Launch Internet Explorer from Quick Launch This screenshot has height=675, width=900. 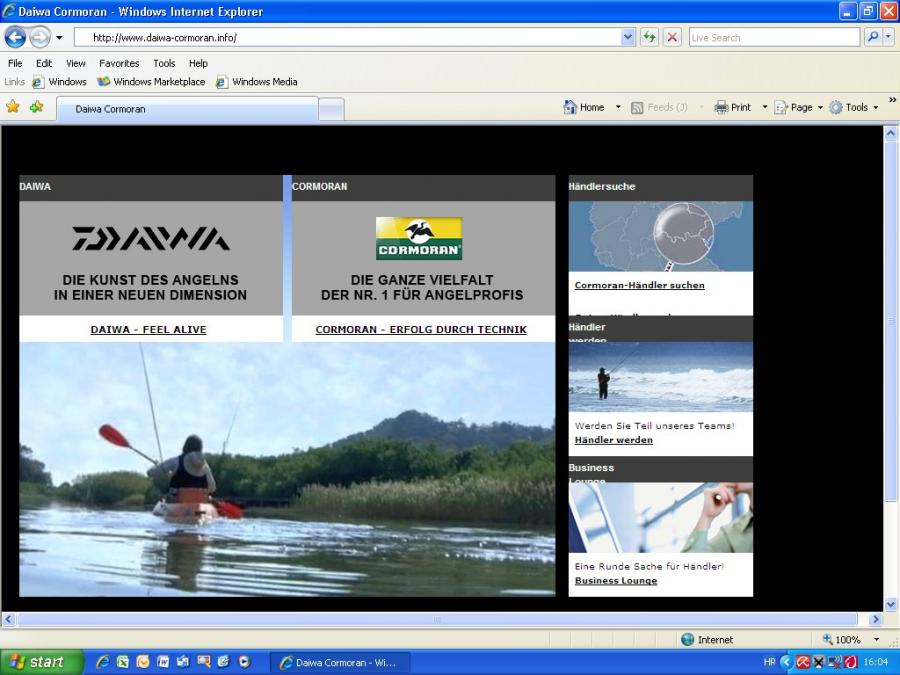coord(102,662)
